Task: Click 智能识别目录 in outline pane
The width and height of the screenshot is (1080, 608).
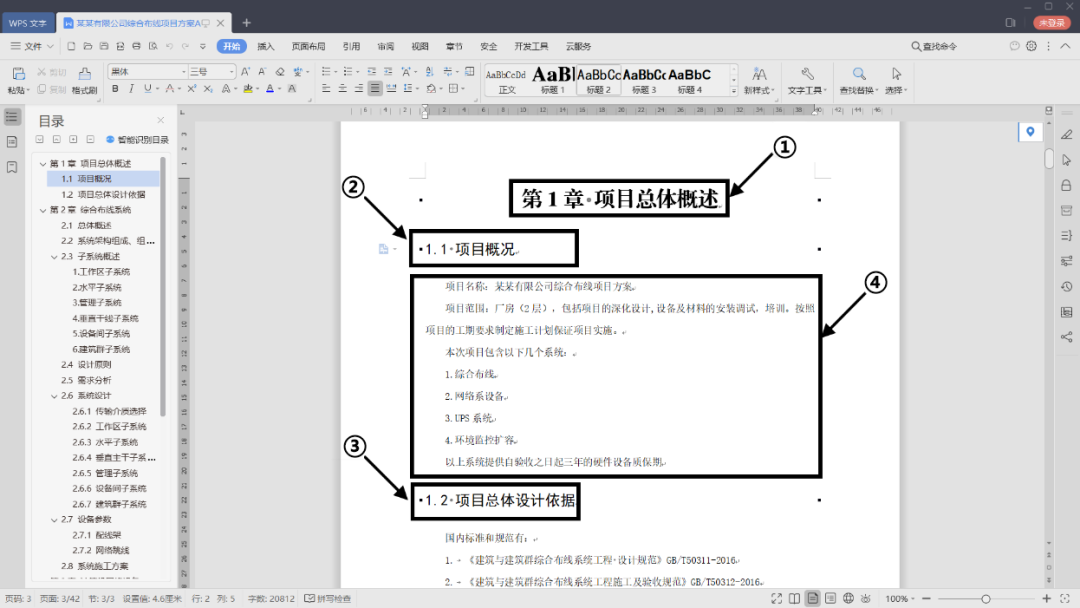Action: pos(138,140)
